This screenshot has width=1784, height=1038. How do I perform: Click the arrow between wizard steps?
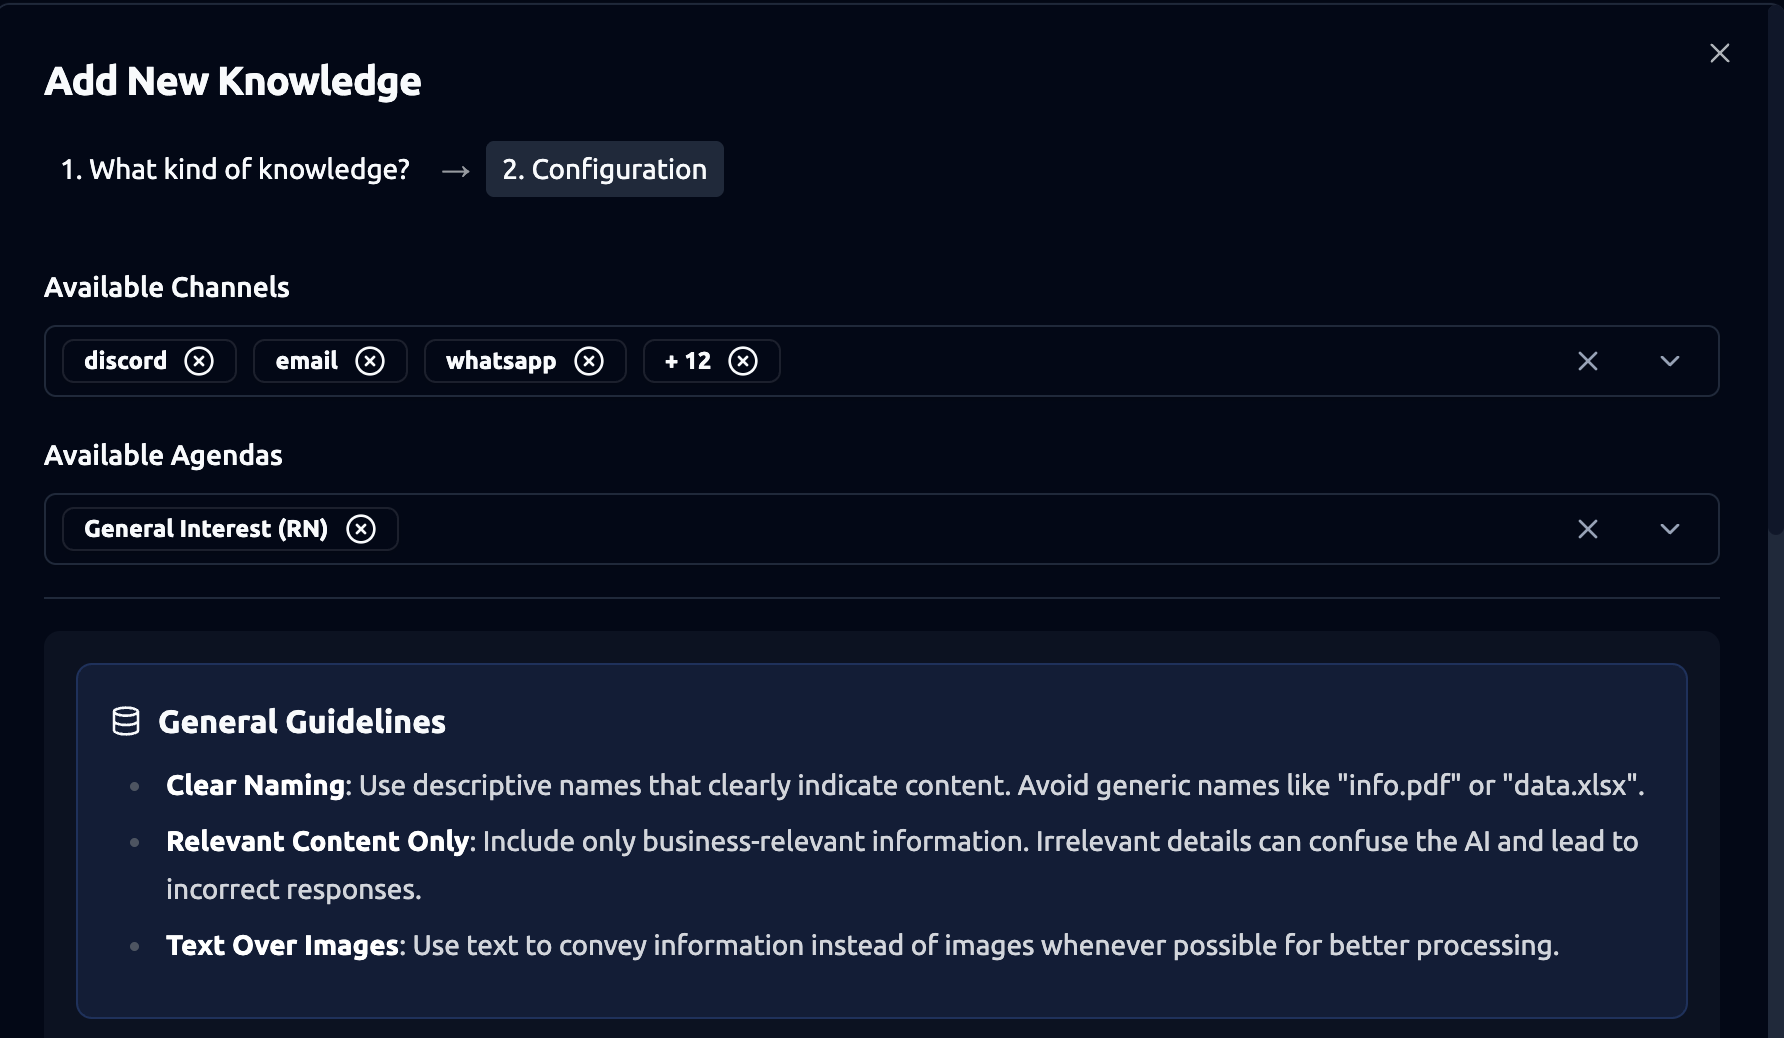[x=456, y=171]
